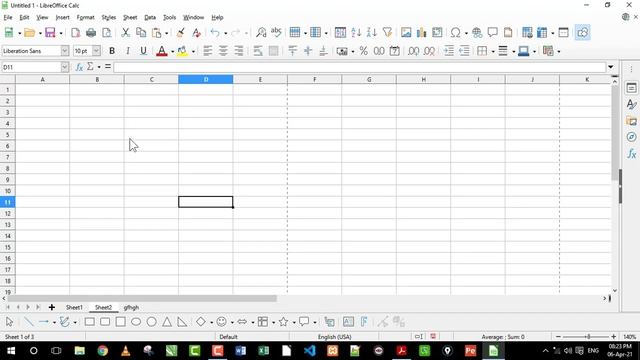This screenshot has height=360, width=640.
Task: Open the sidebar Functions fx icon
Action: point(631,154)
